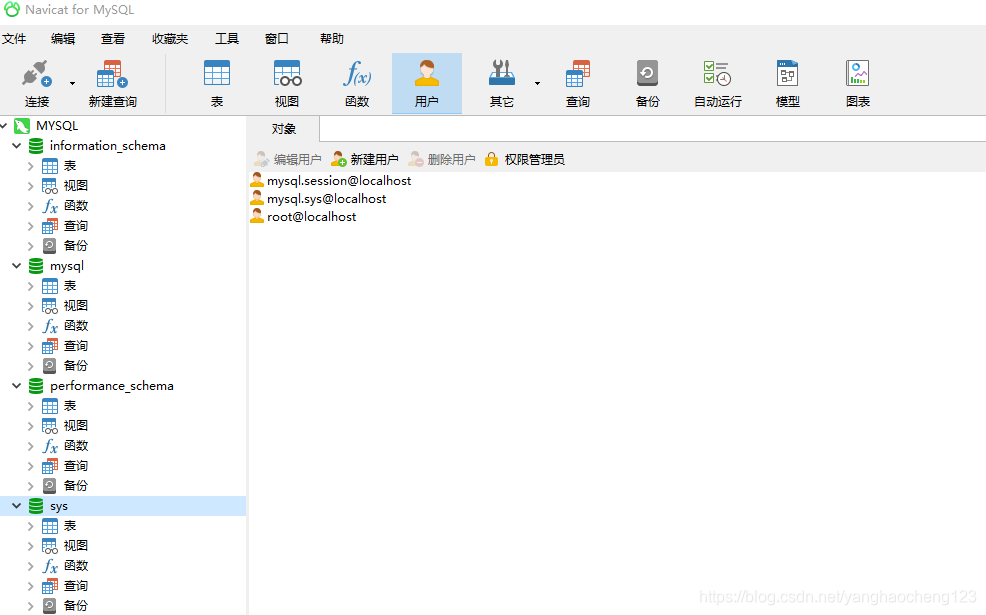Click the New Query (新建查询) toolbar icon
This screenshot has height=615, width=986.
coord(113,74)
